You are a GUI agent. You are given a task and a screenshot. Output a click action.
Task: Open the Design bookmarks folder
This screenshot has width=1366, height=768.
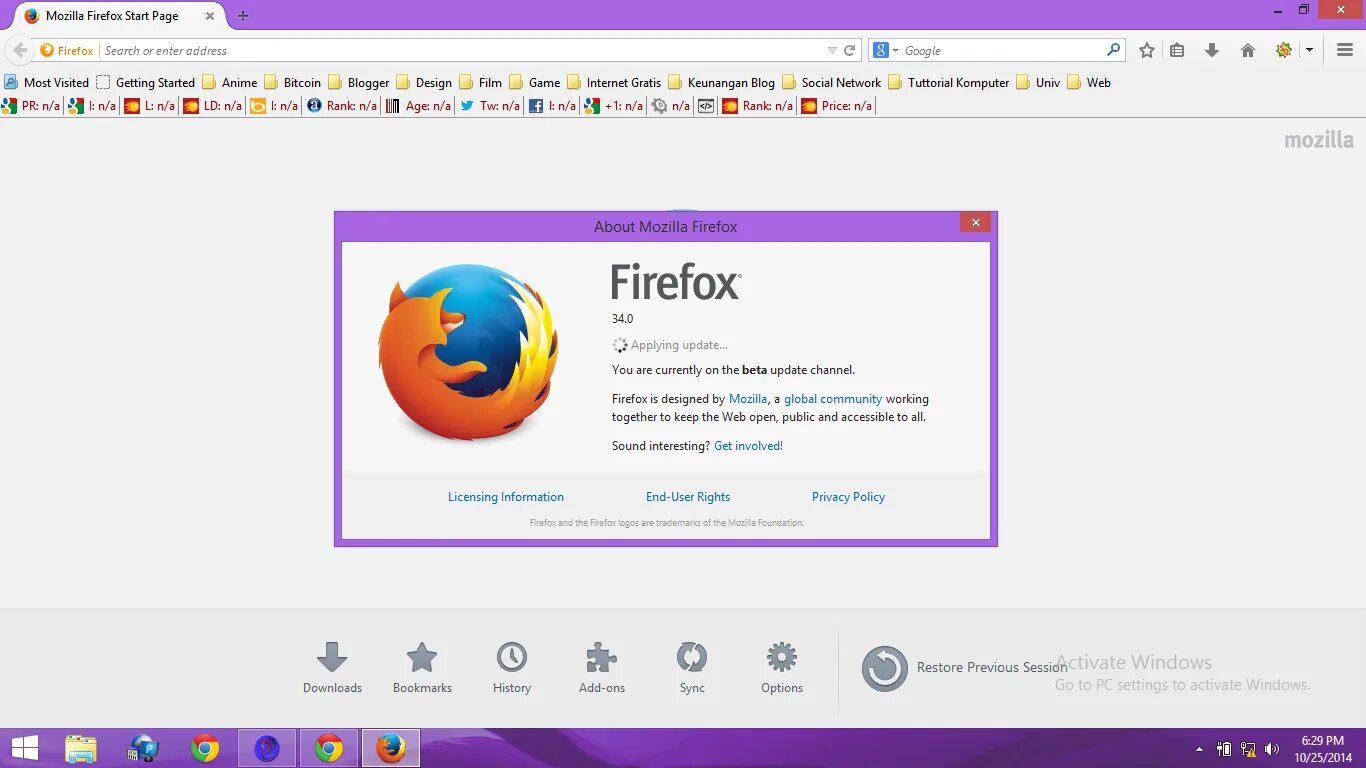(424, 83)
